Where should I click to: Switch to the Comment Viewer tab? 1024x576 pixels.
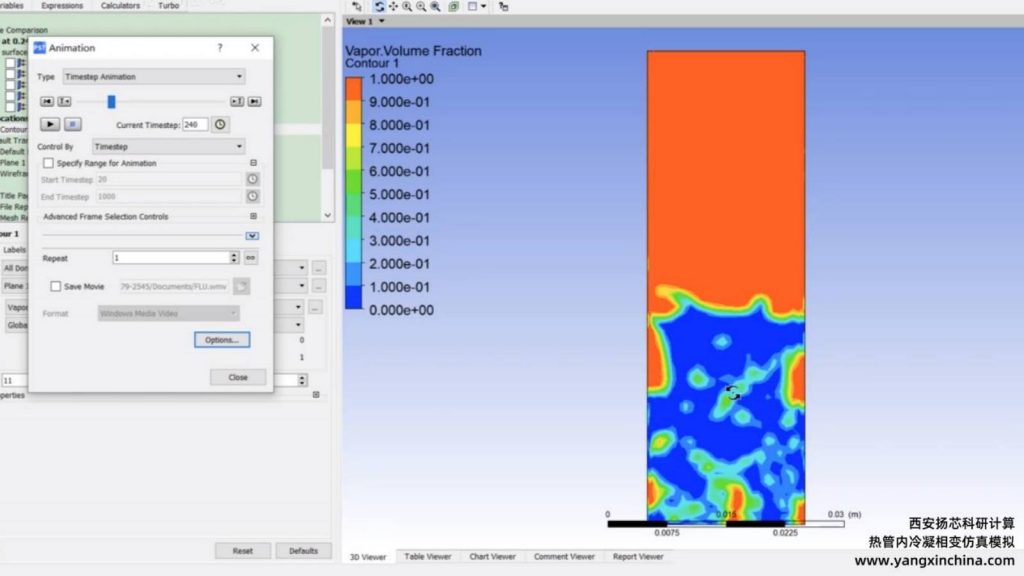click(564, 556)
